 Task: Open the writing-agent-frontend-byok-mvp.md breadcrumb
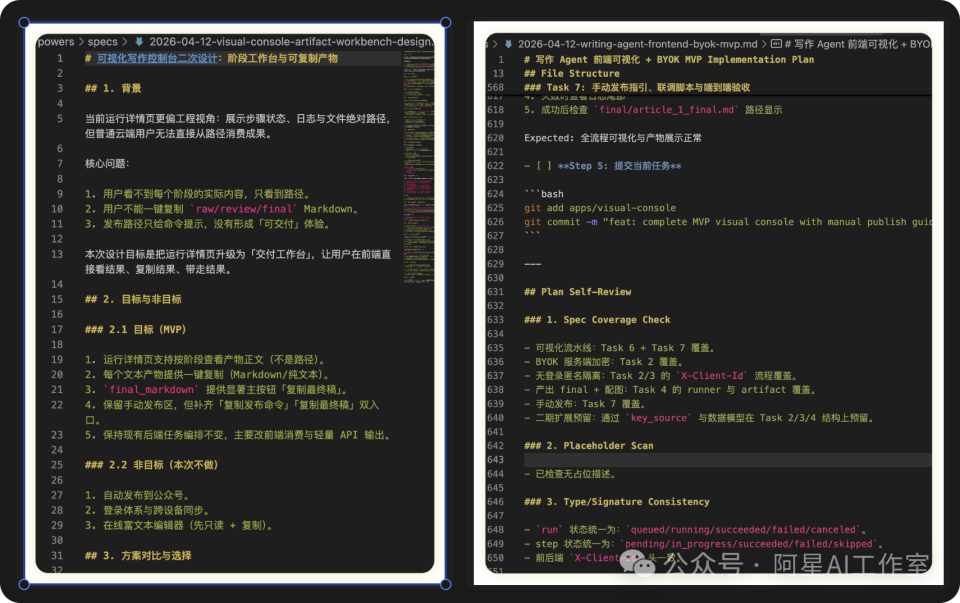[x=637, y=44]
